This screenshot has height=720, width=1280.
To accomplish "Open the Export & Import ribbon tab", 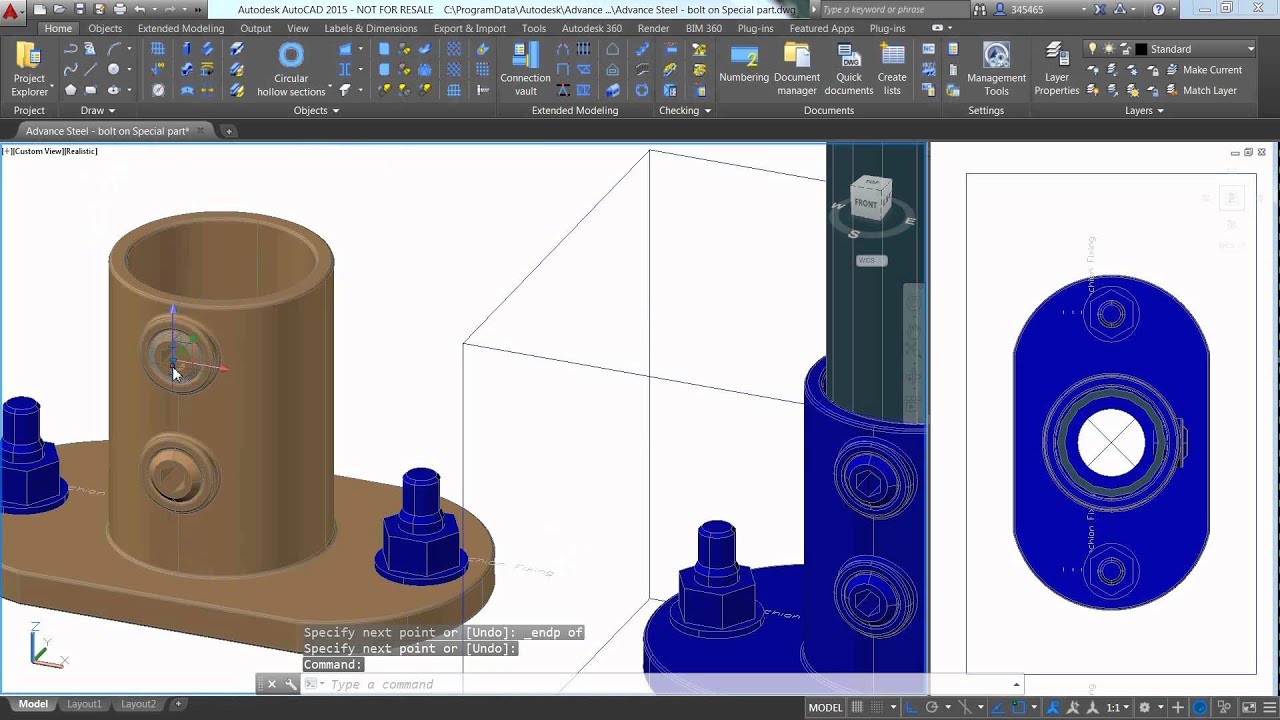I will pos(470,28).
